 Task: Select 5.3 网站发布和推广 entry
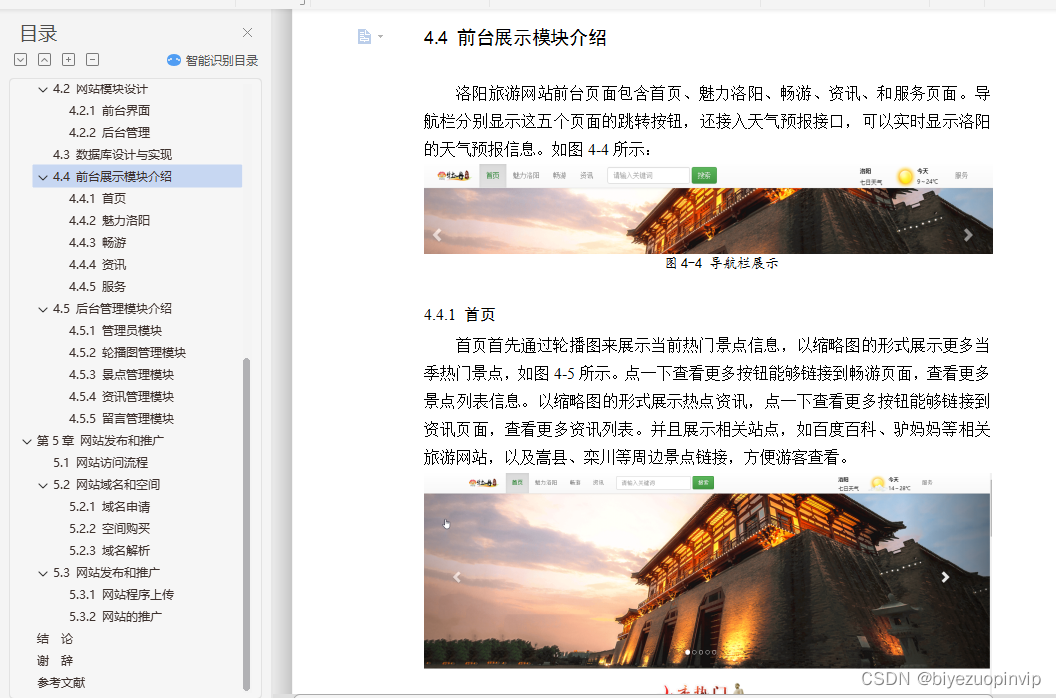click(x=106, y=573)
